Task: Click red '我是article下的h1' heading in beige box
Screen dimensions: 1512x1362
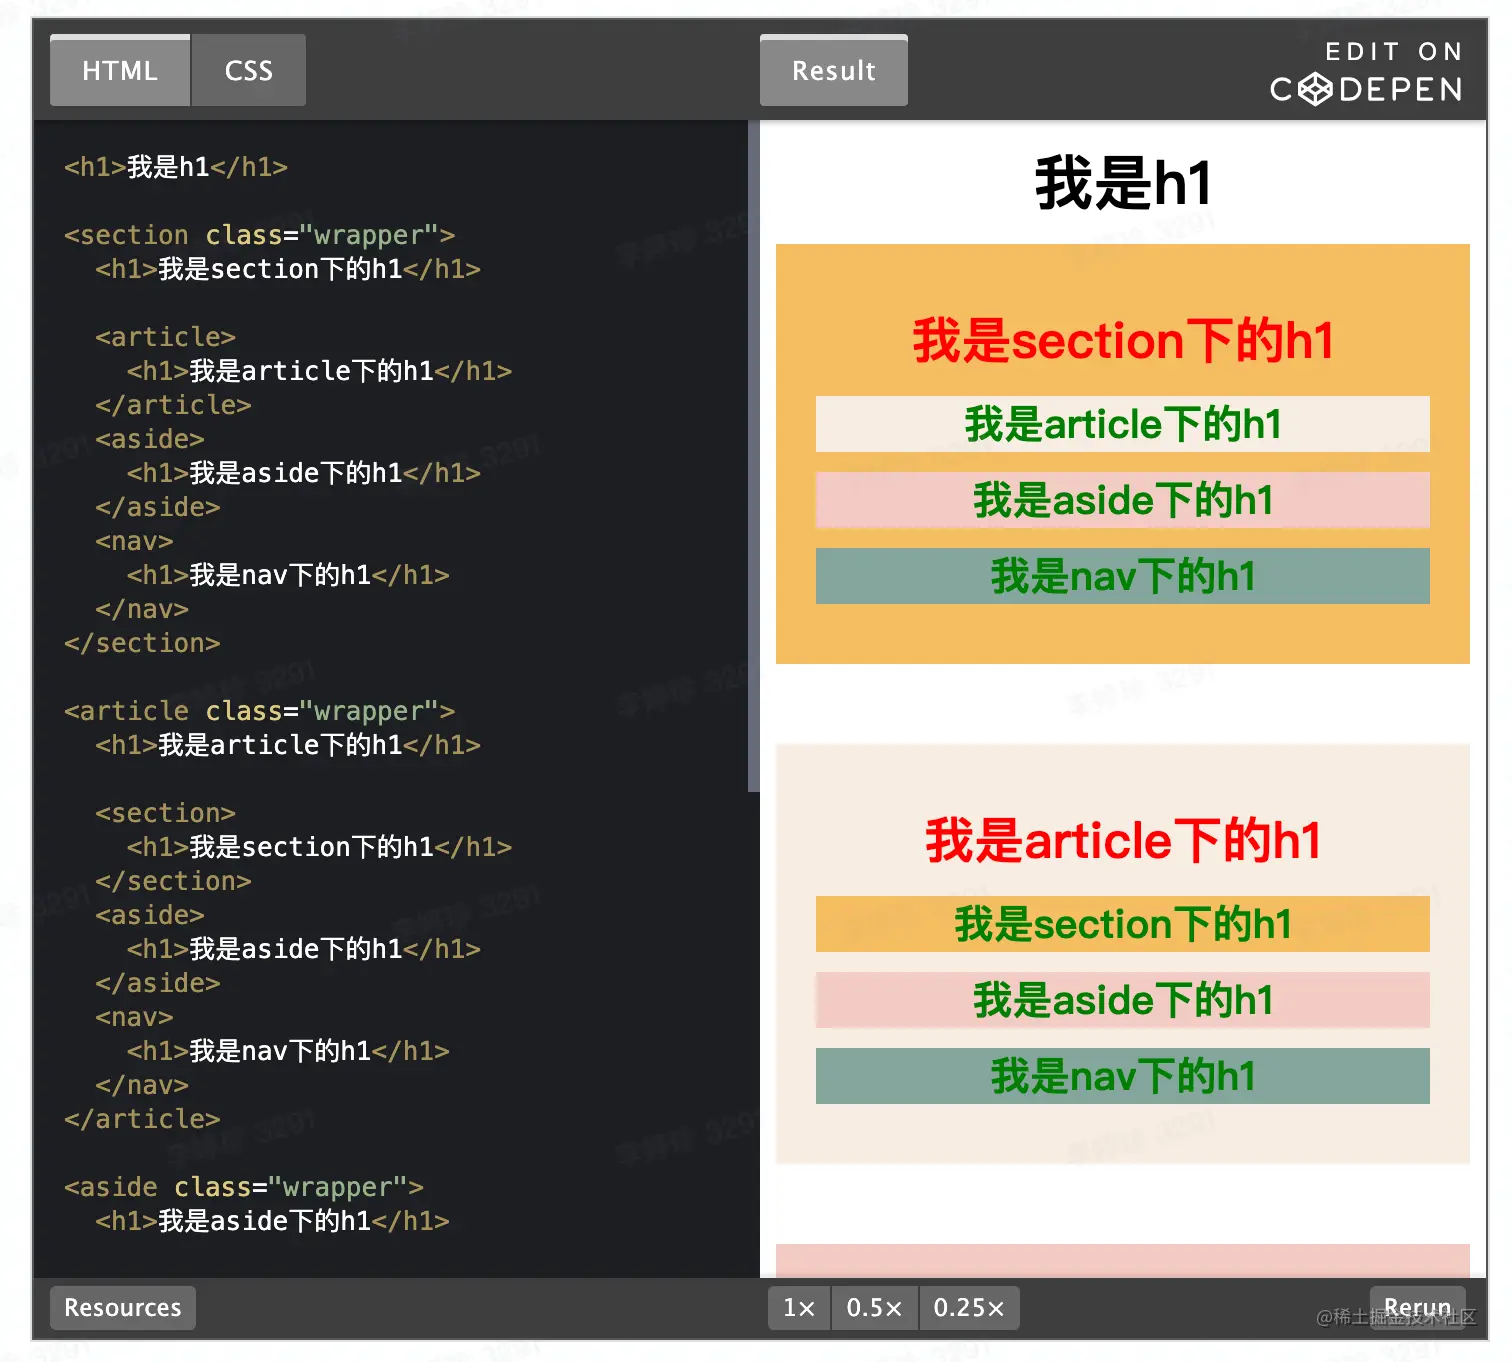Action: (x=1123, y=841)
